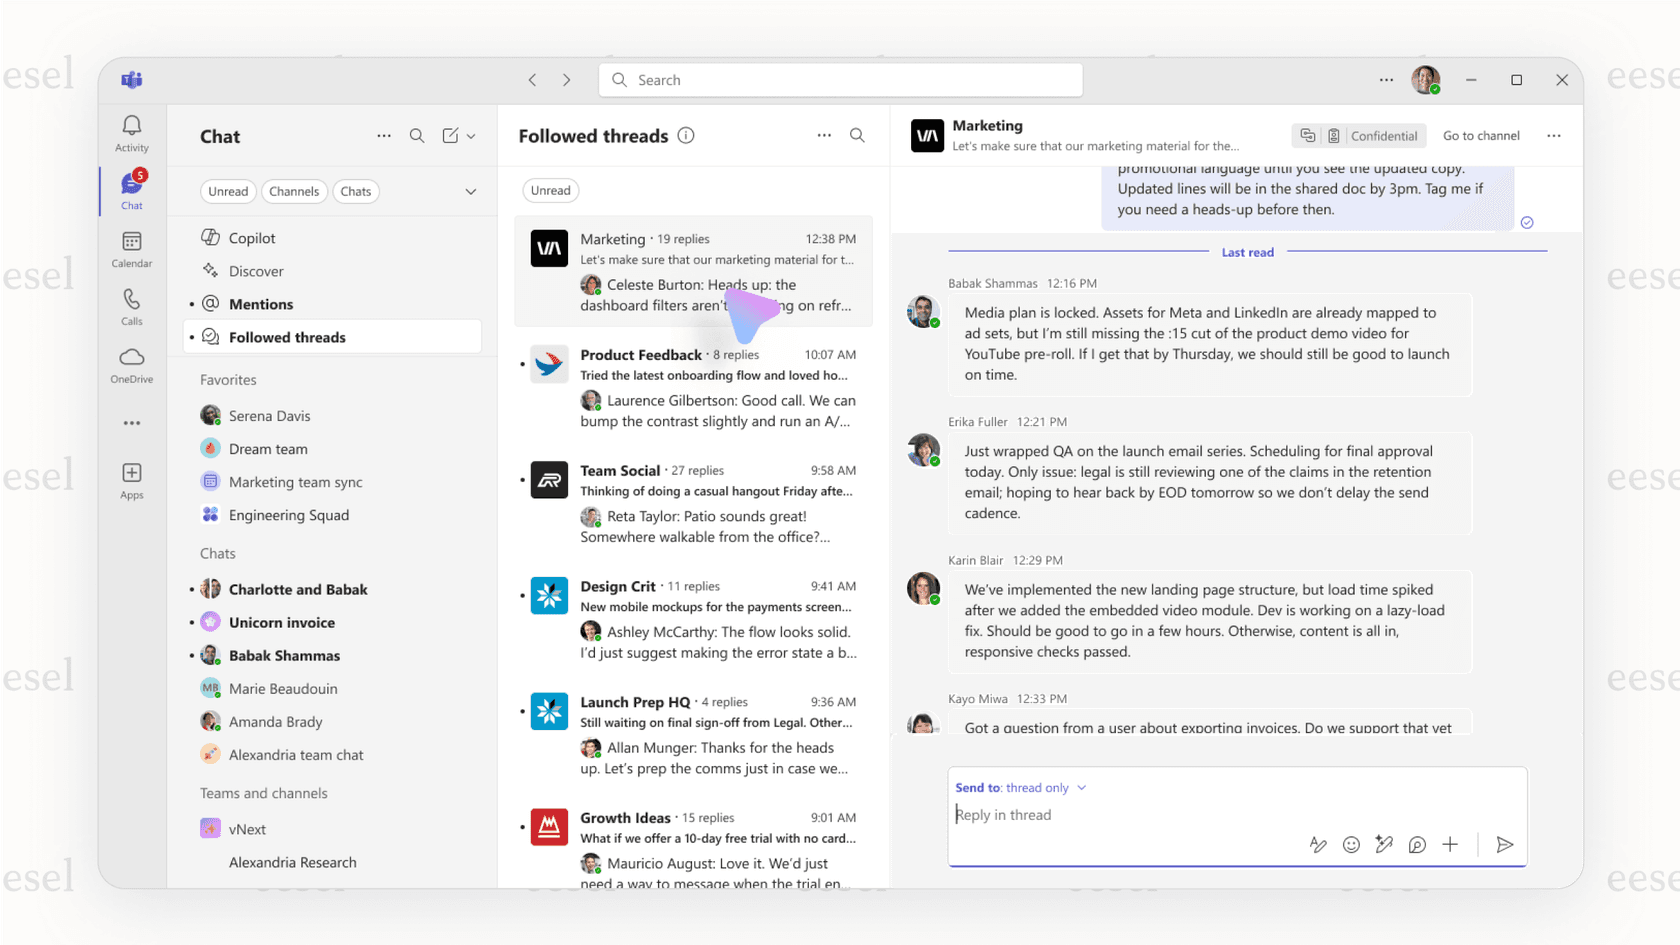Open the Apps panel
Screen dimensions: 1680x945
pyautogui.click(x=131, y=478)
